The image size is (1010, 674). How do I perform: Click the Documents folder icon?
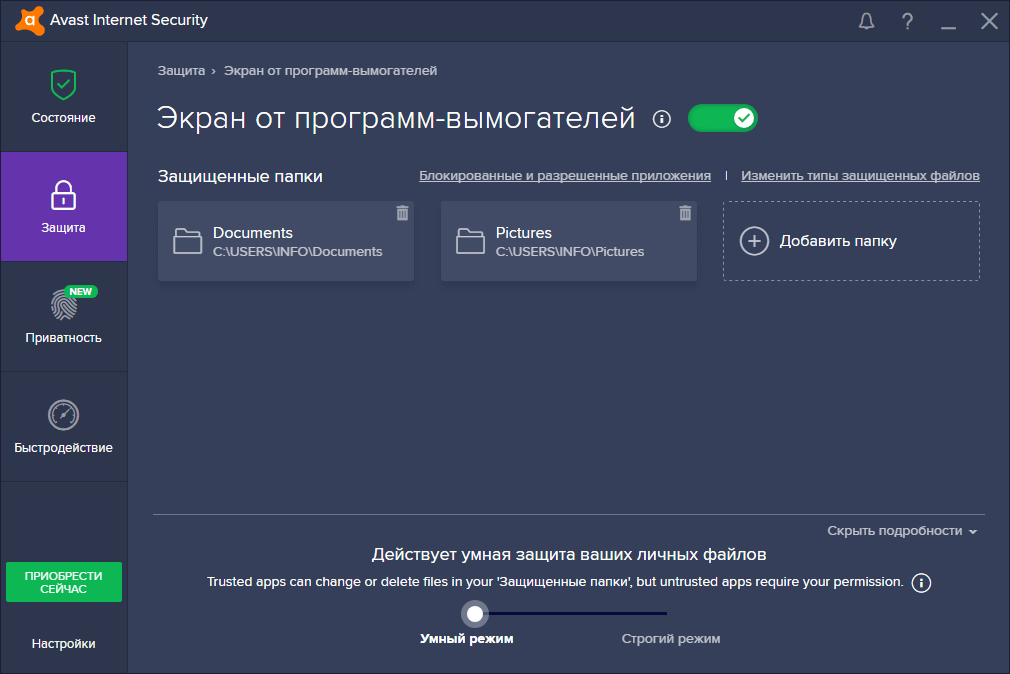click(187, 241)
